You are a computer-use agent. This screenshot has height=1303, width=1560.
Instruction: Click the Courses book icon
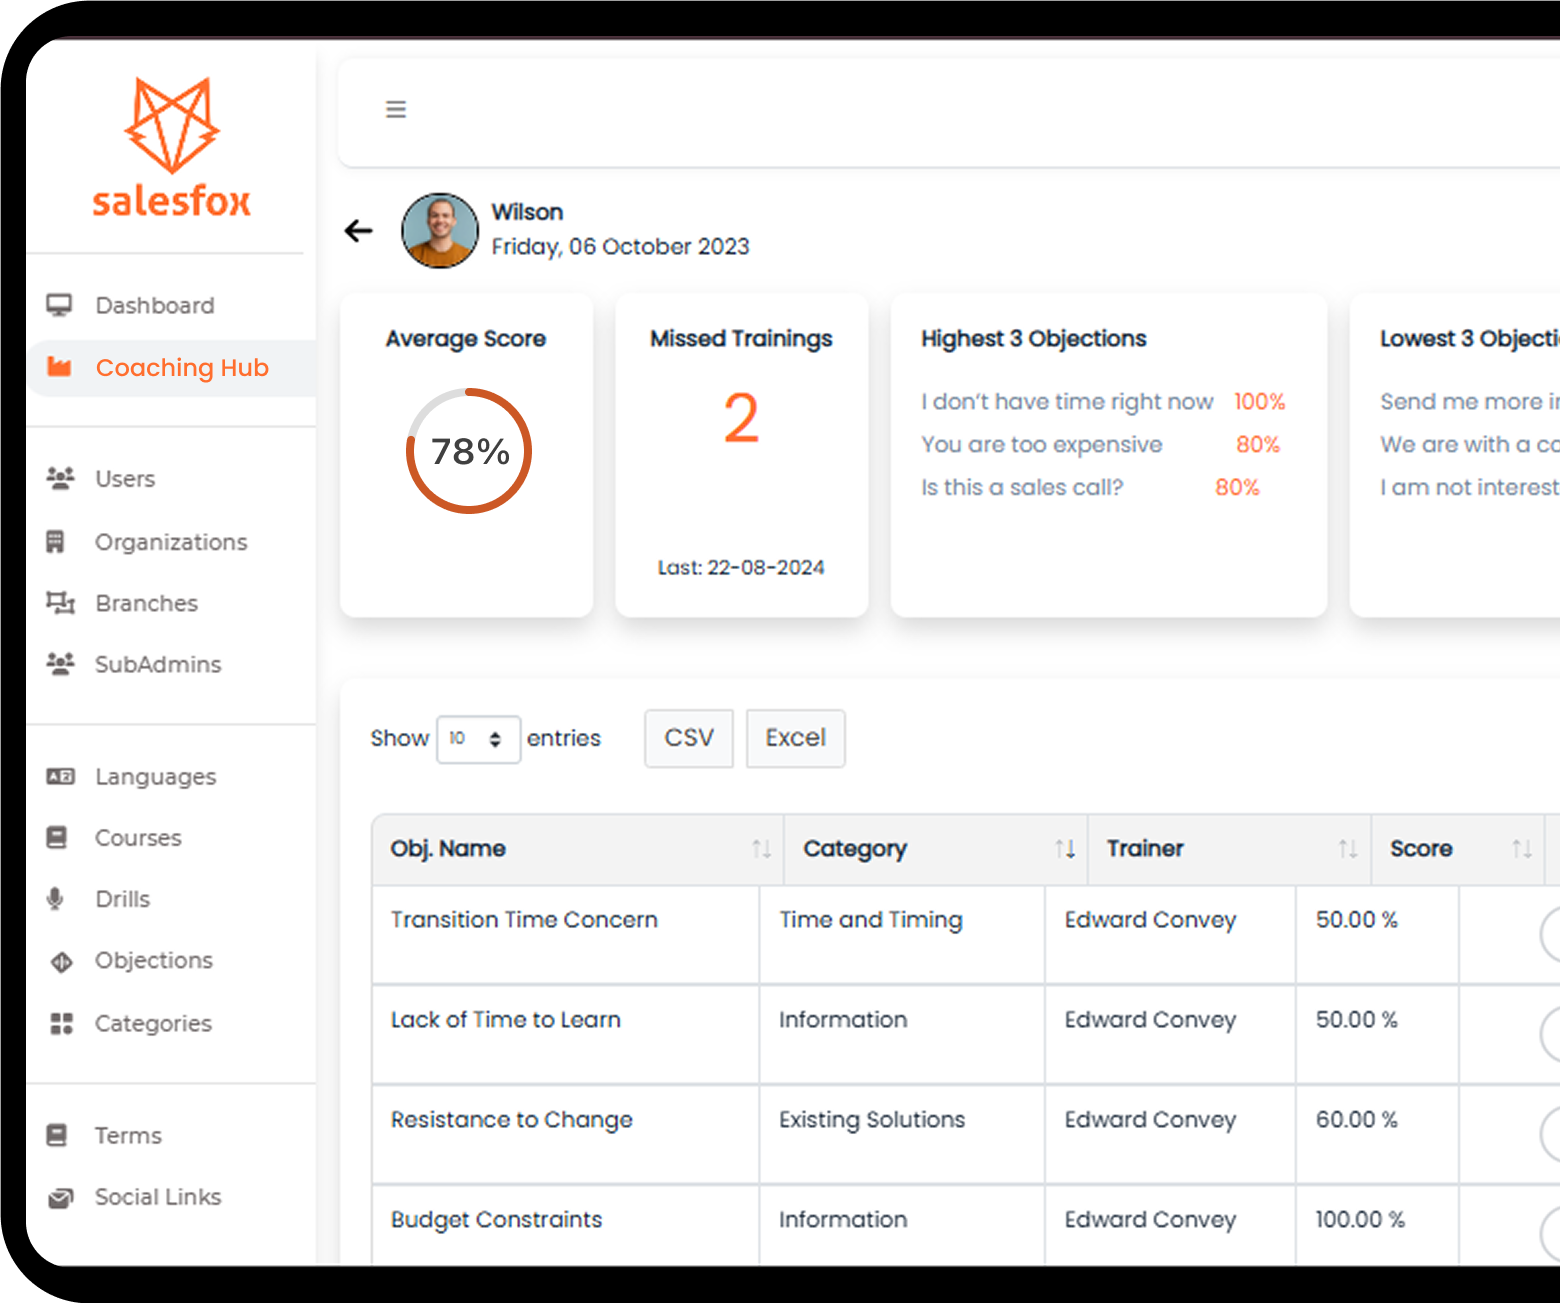pyautogui.click(x=57, y=837)
